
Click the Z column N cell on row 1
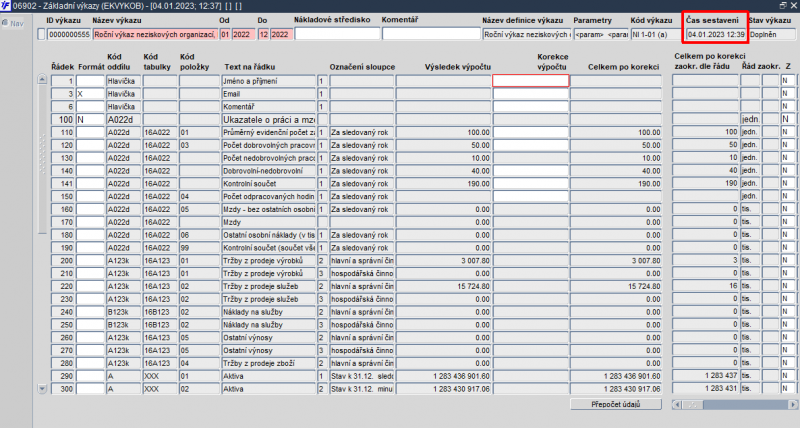(x=788, y=81)
